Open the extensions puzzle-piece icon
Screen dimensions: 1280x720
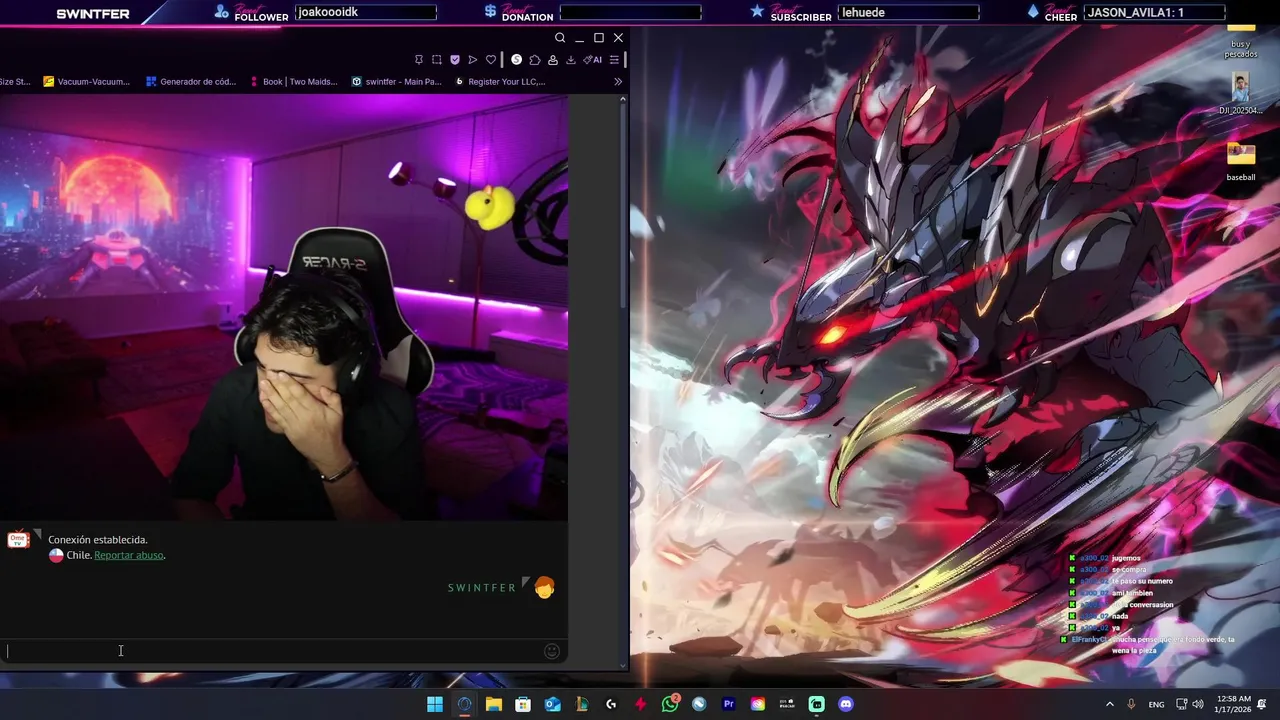pyautogui.click(x=535, y=60)
